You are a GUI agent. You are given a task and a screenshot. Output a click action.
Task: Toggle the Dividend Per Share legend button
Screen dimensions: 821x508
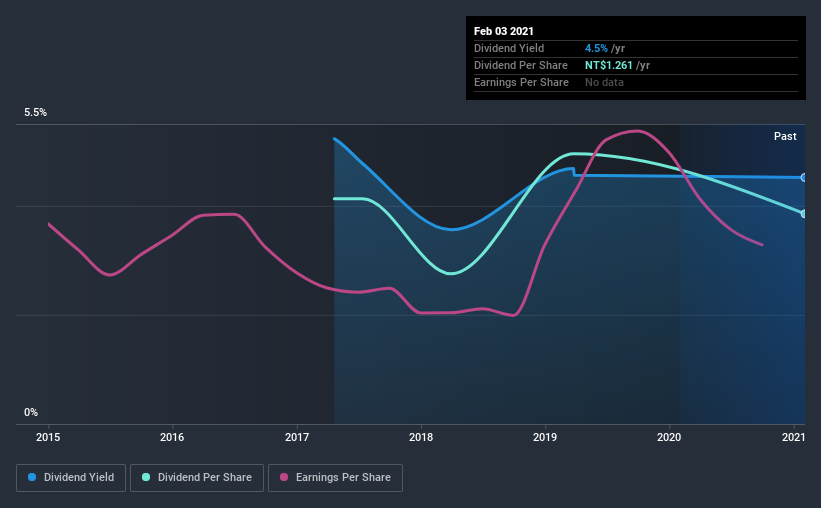[x=197, y=478]
